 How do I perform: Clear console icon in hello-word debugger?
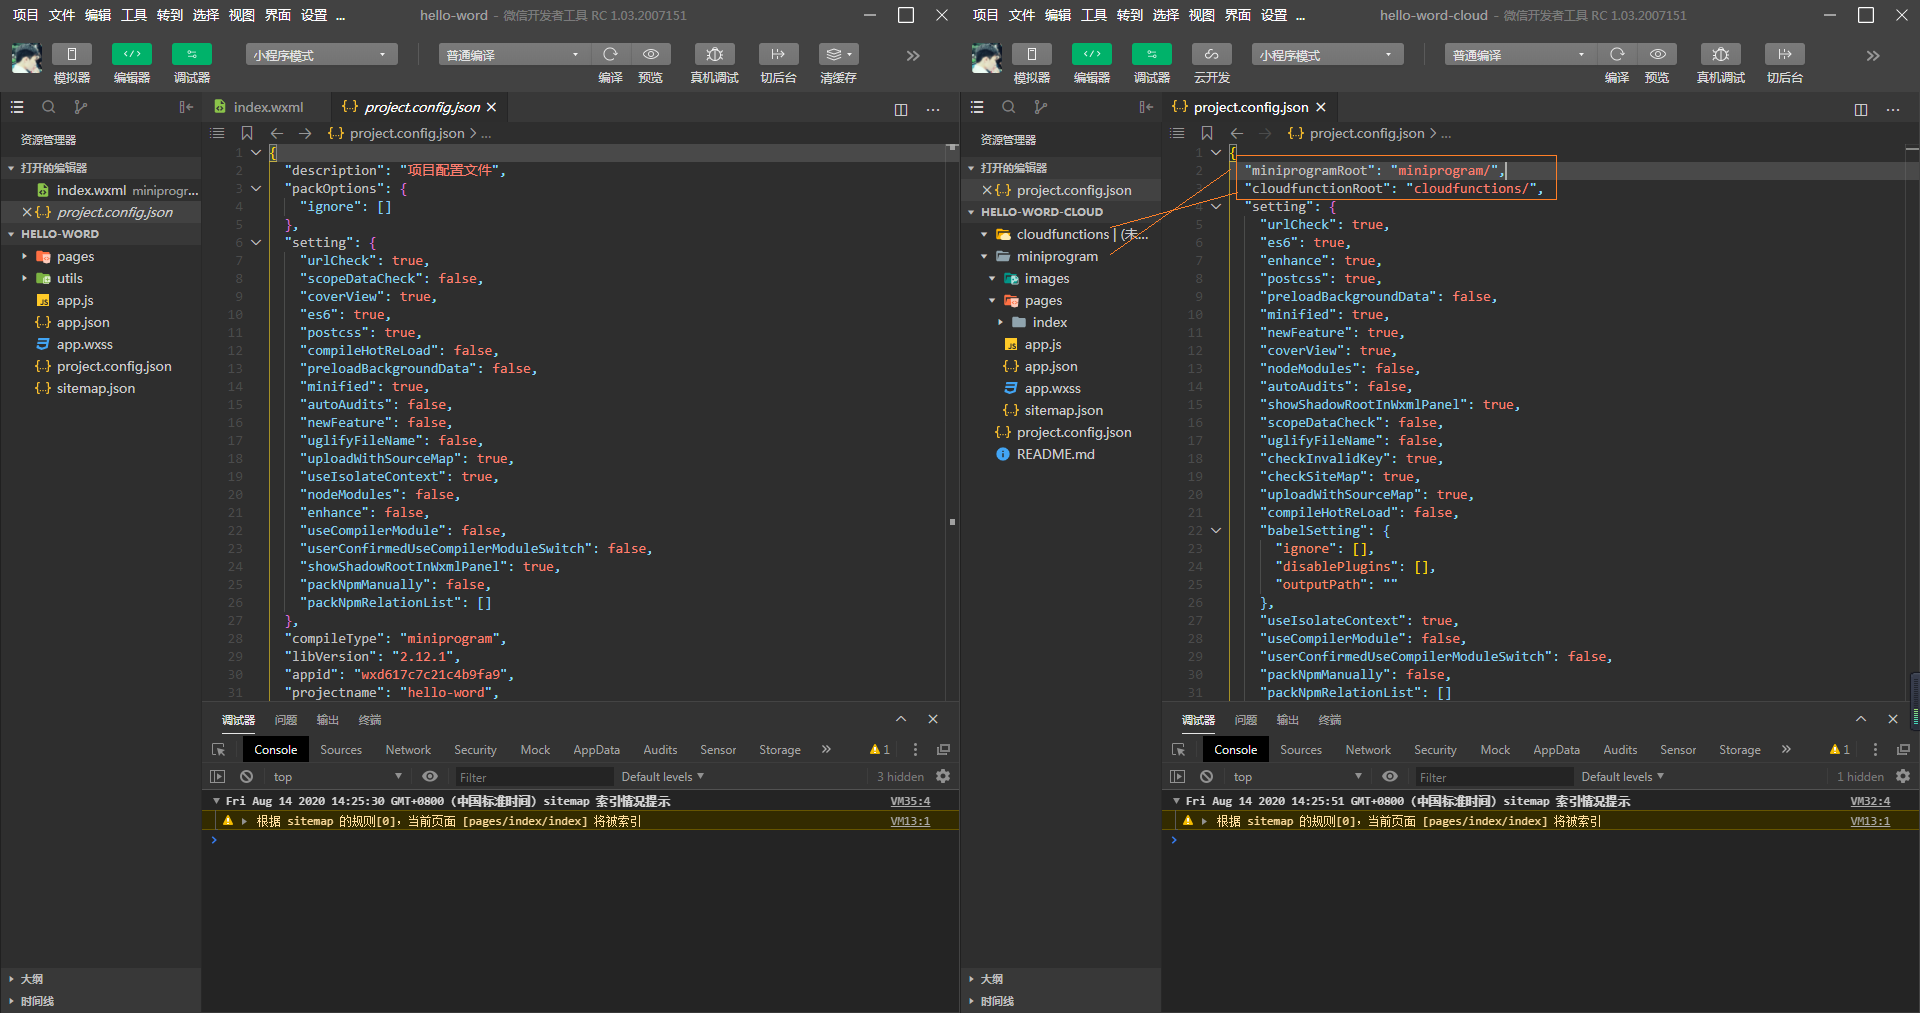coord(246,777)
